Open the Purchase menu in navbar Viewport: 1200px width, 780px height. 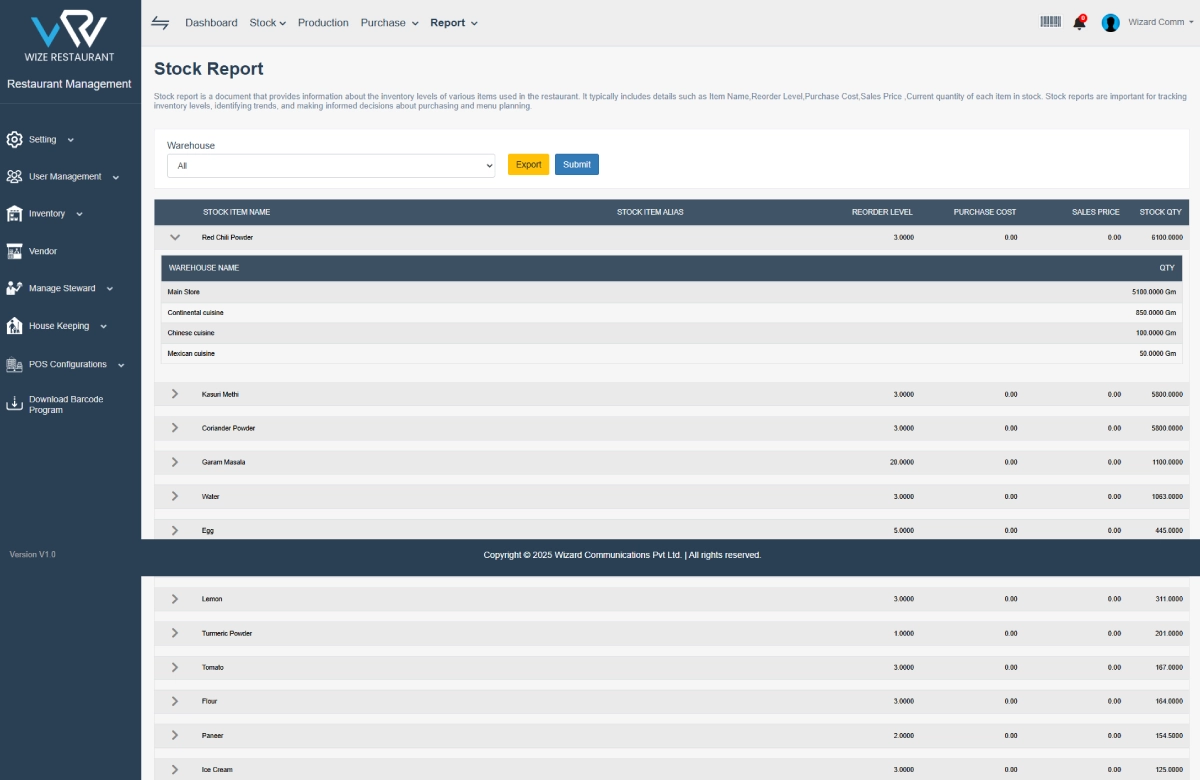[x=389, y=23]
